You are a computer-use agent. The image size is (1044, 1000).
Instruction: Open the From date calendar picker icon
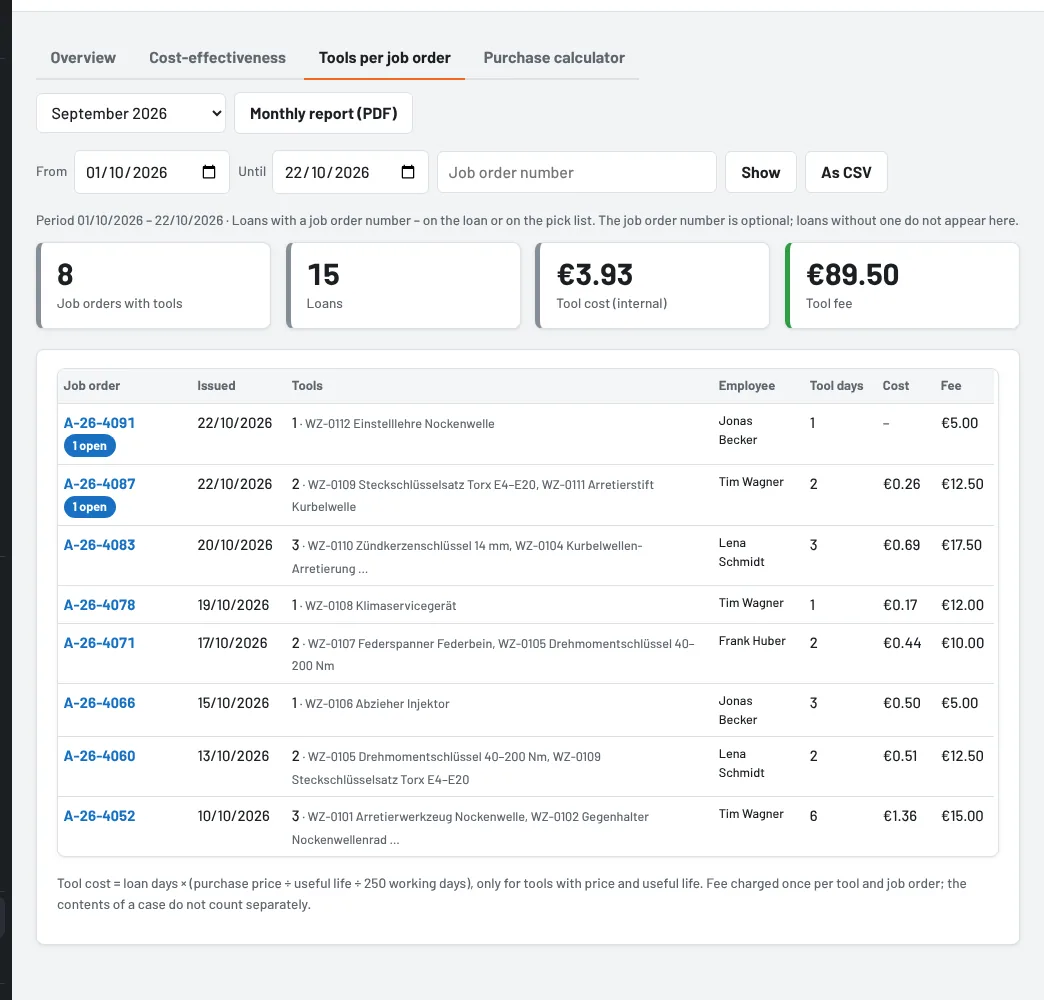(x=209, y=172)
